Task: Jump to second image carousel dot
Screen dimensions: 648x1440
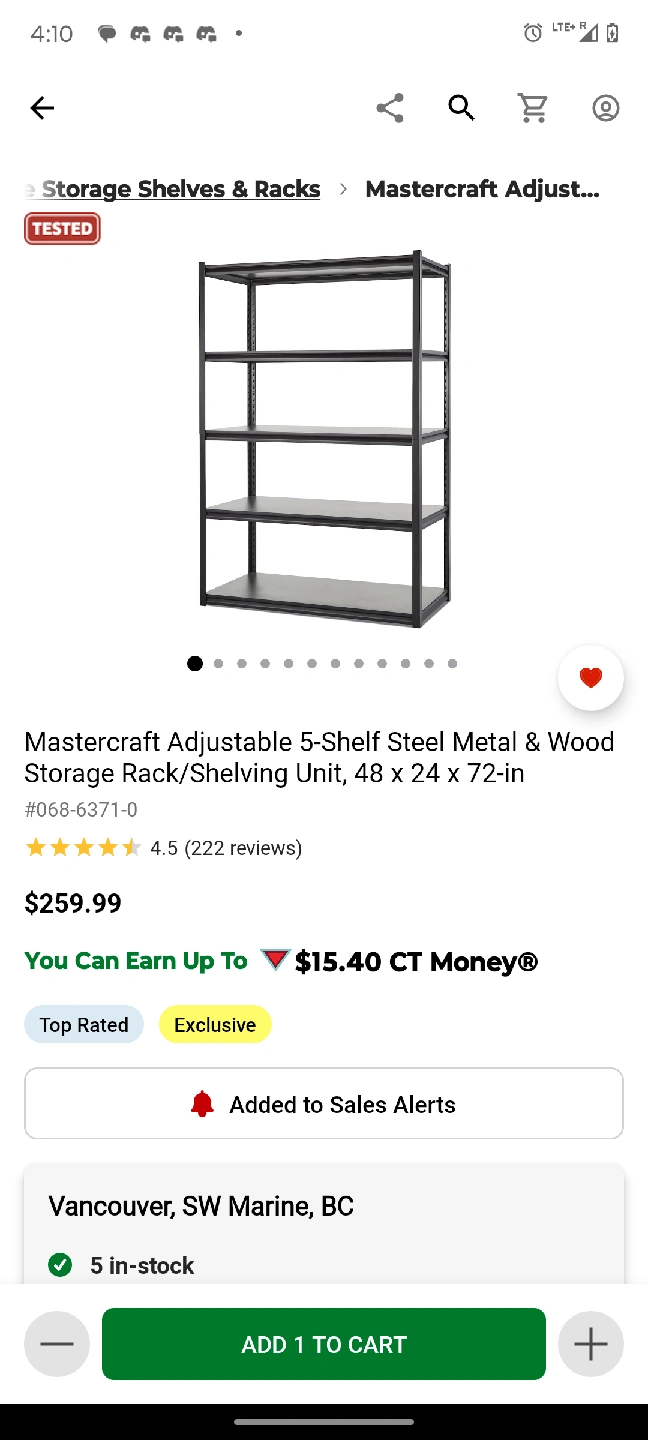Action: click(218, 663)
